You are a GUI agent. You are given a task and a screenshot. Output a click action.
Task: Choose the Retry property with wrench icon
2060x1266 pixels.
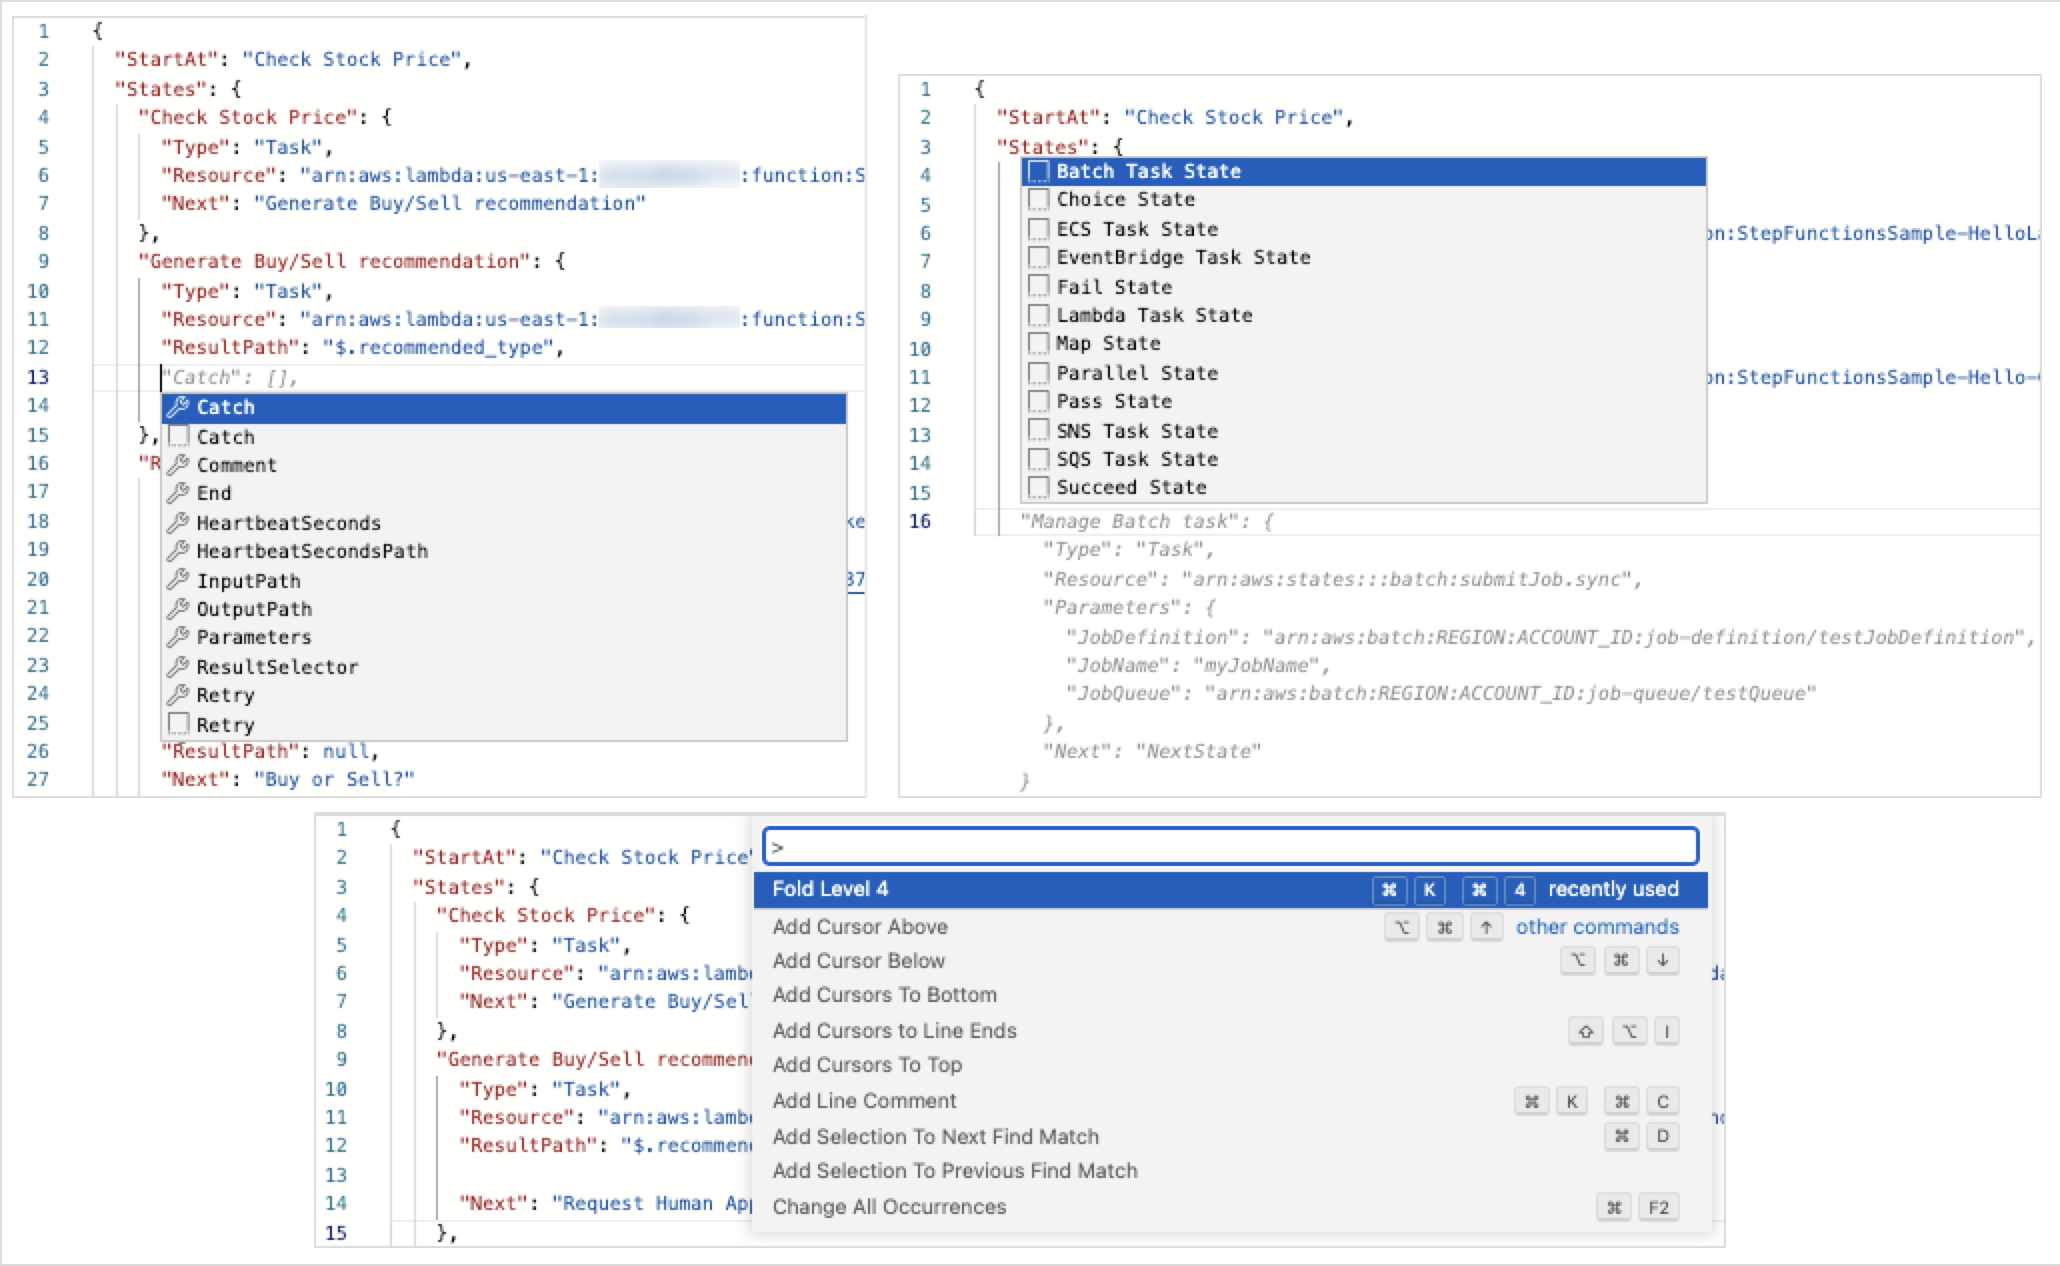[x=504, y=695]
